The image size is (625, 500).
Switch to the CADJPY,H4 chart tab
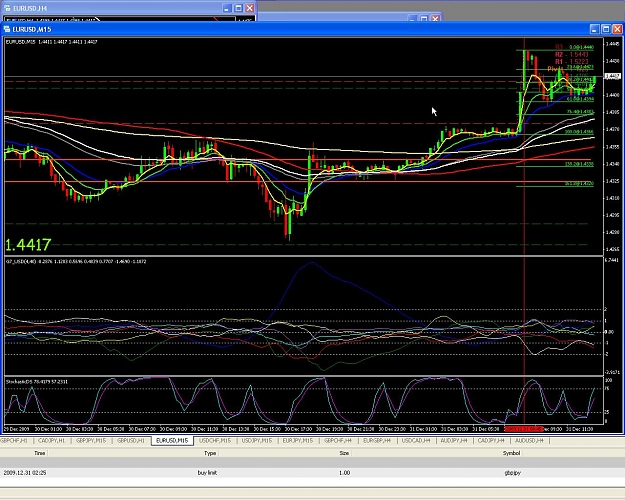click(x=491, y=441)
